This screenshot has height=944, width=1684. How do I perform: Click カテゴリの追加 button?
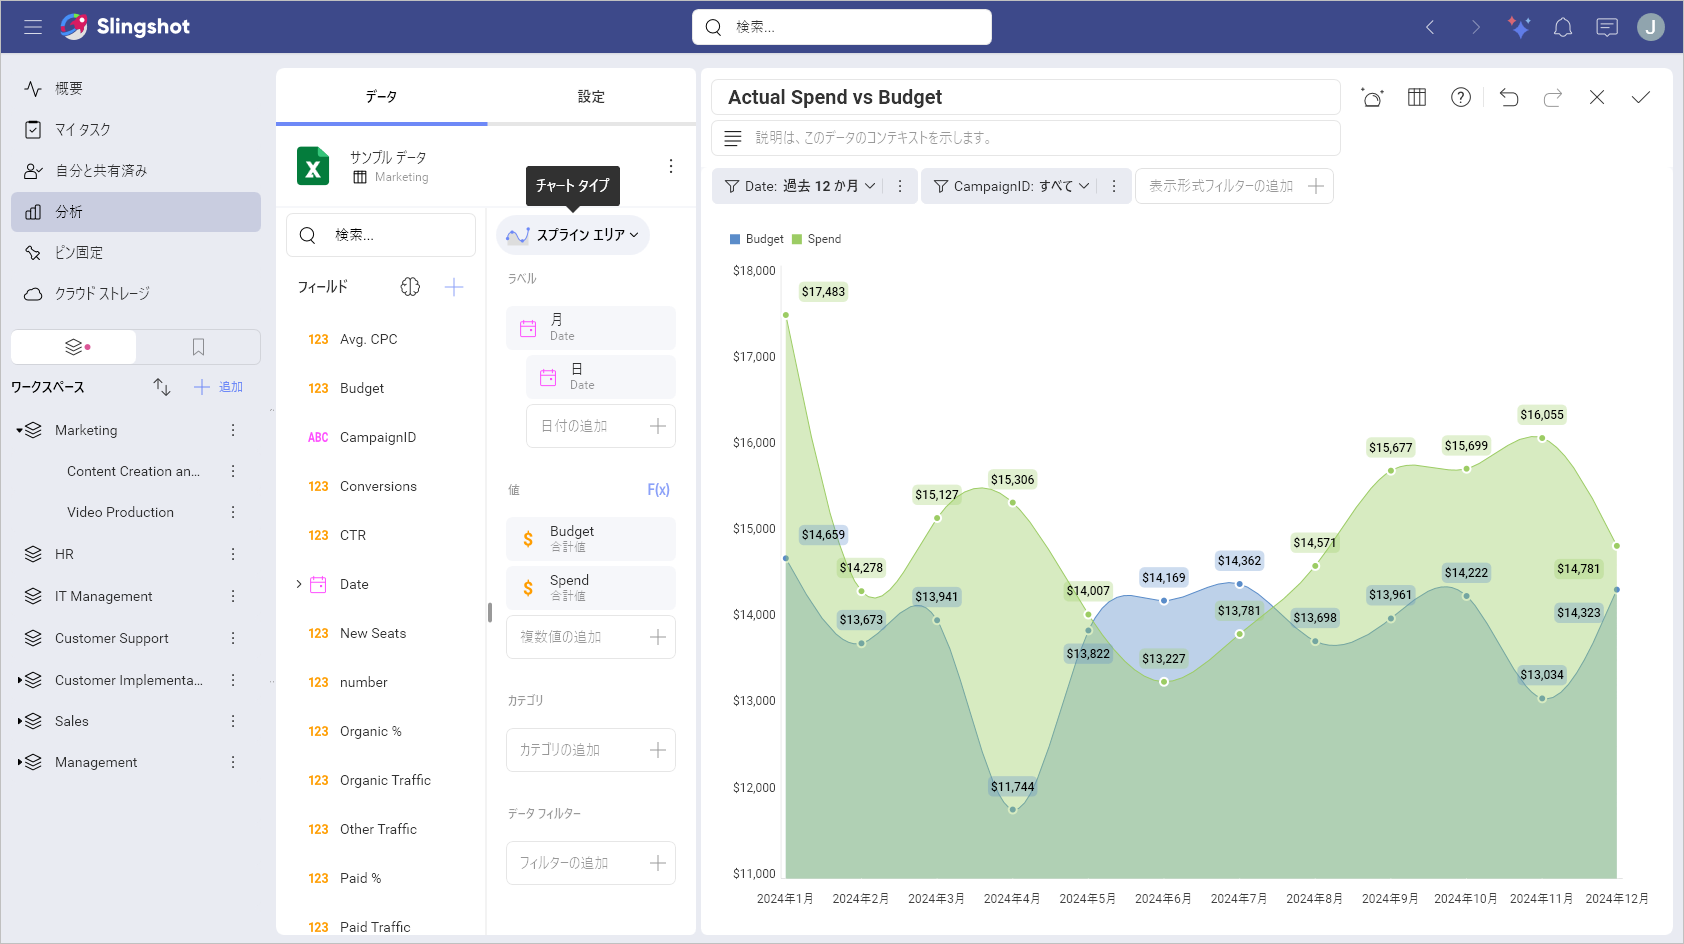[591, 750]
